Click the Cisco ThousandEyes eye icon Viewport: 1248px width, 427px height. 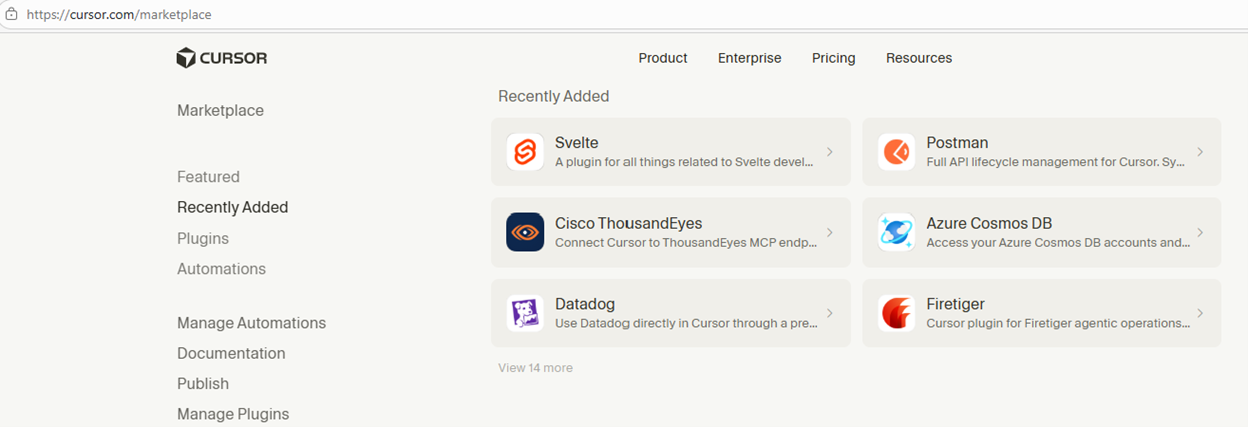(x=525, y=232)
